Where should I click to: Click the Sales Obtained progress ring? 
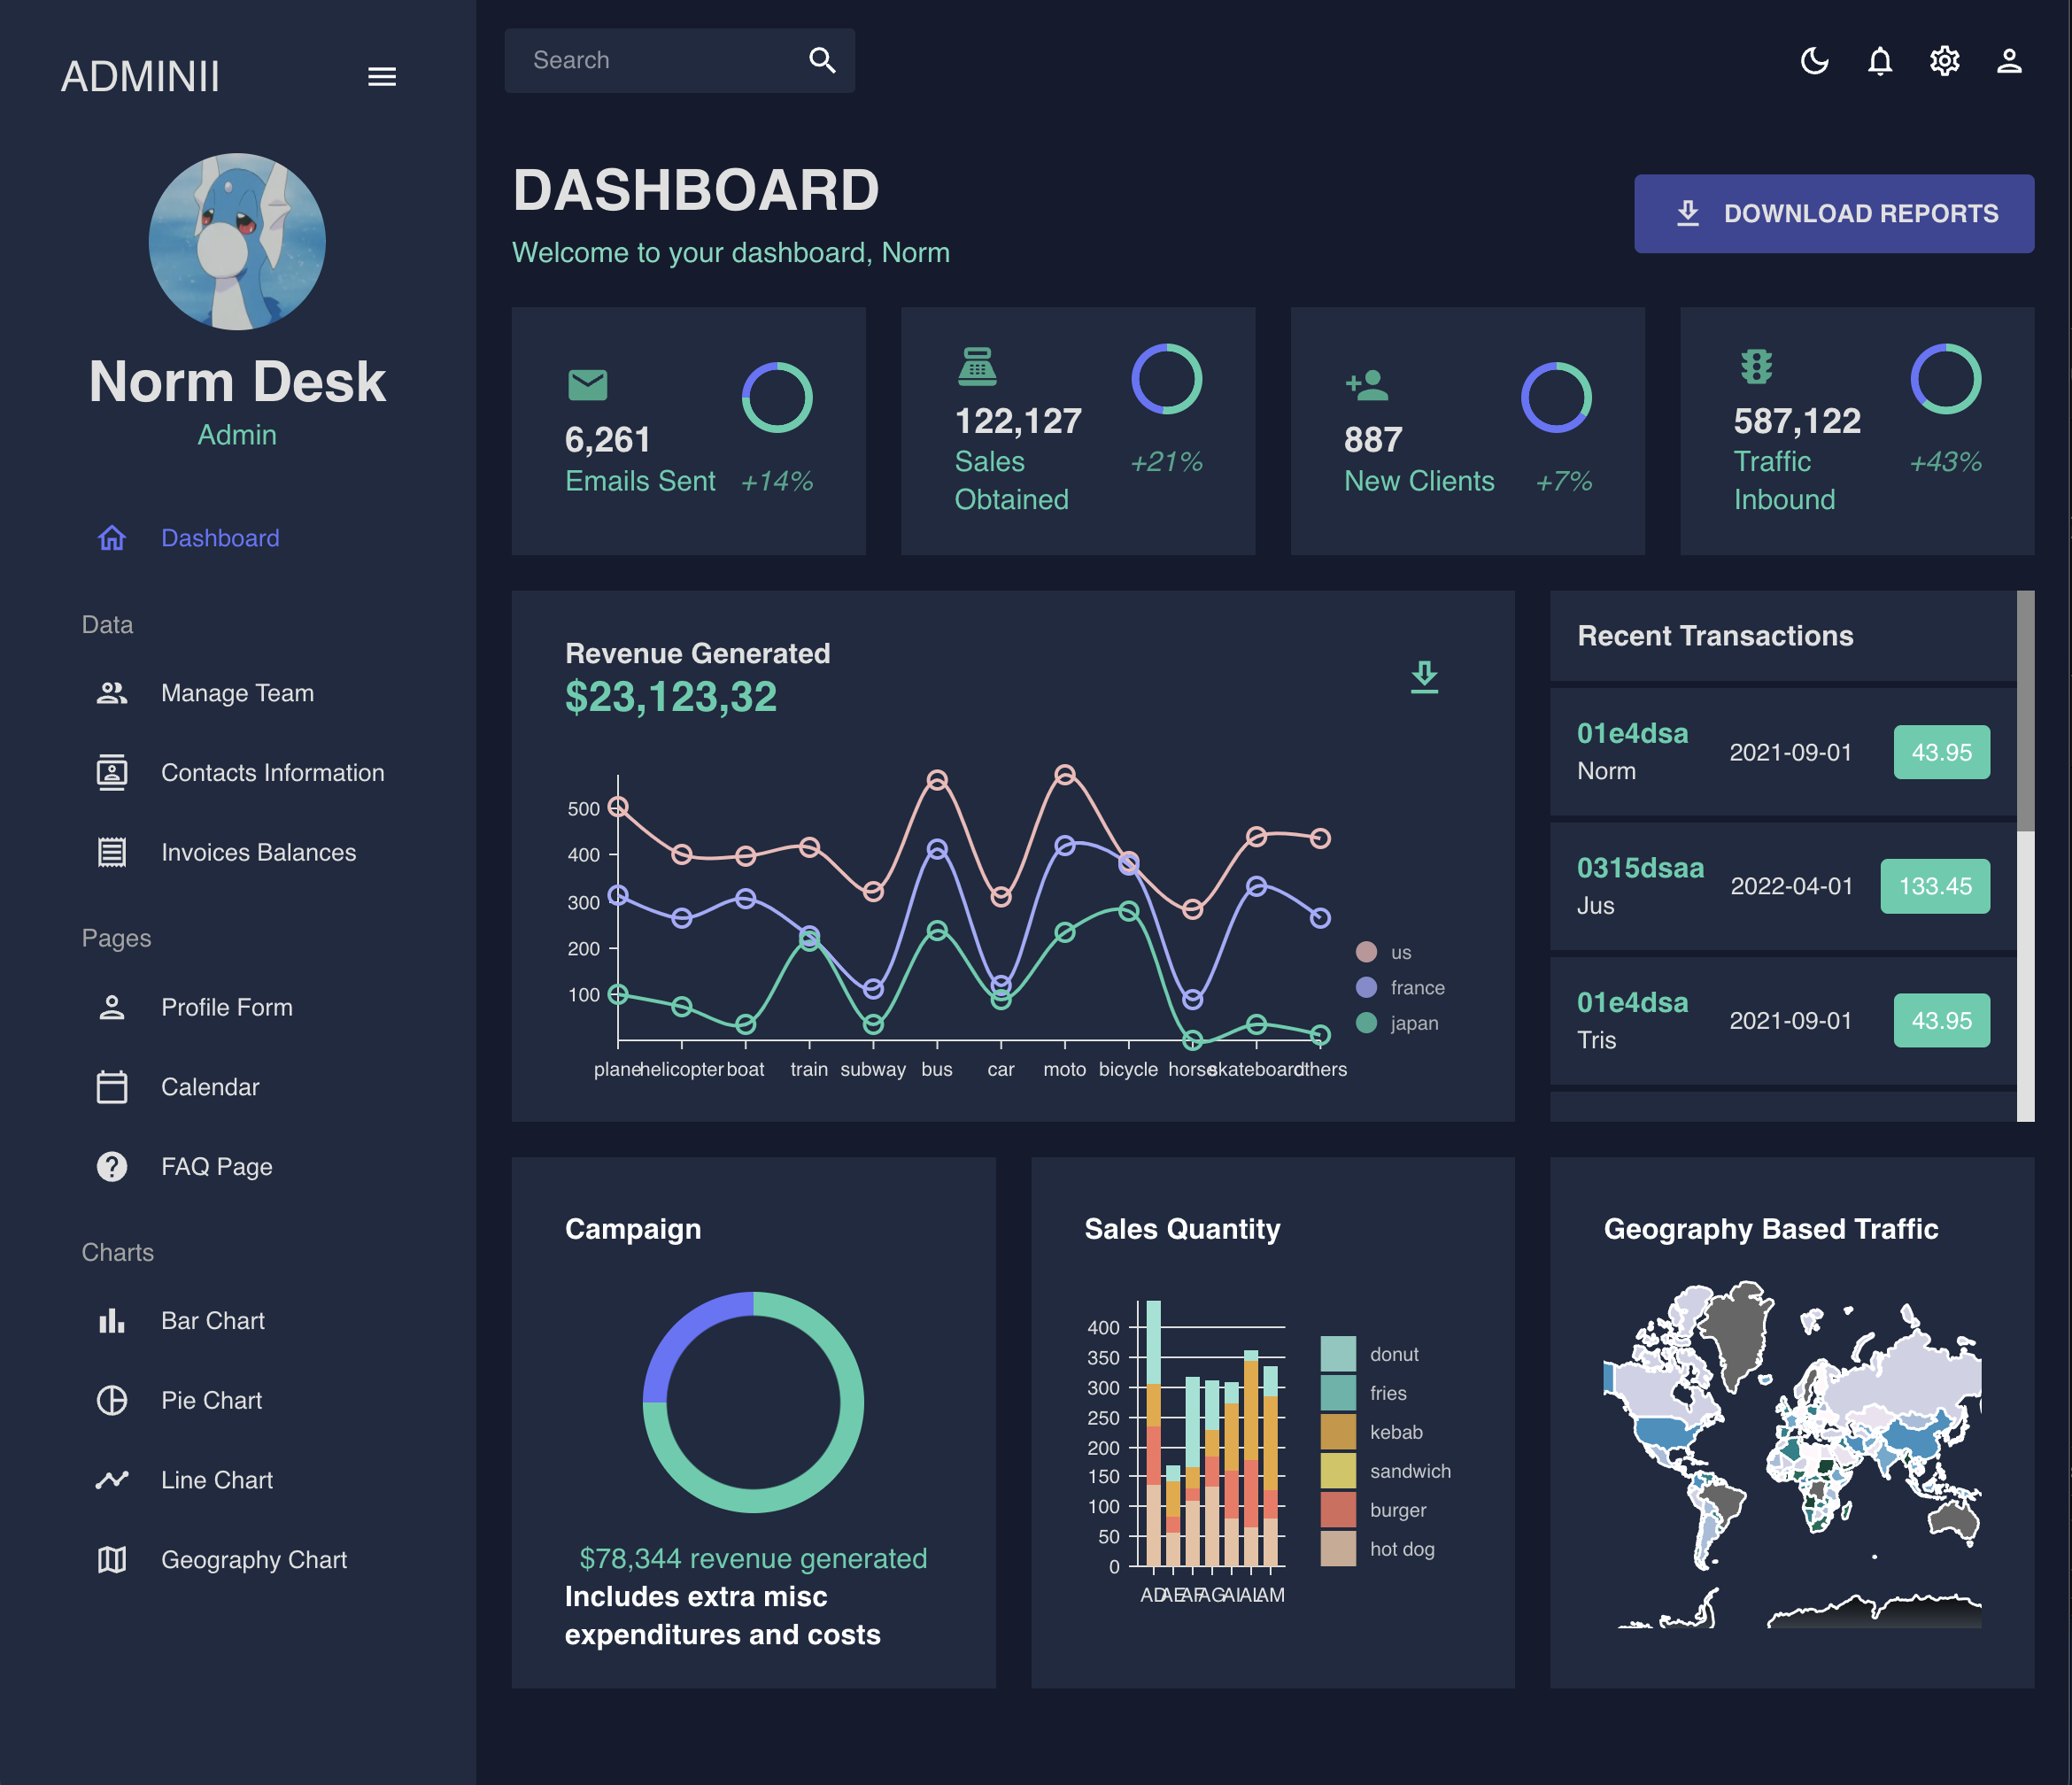tap(1166, 379)
